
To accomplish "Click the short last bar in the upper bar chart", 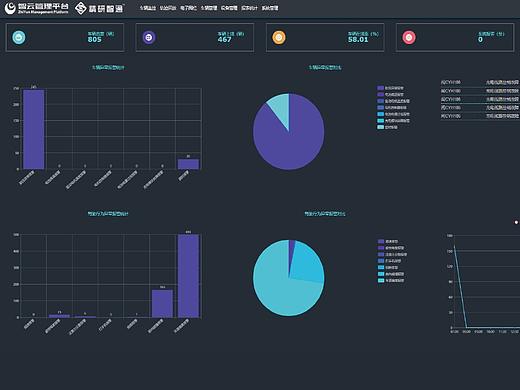I will (188, 164).
